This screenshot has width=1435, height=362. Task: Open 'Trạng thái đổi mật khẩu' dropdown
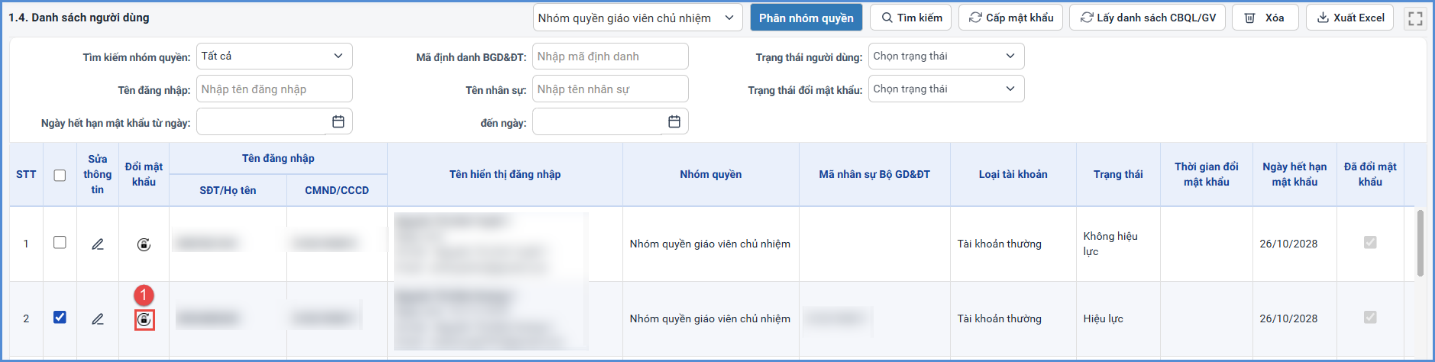[x=946, y=89]
